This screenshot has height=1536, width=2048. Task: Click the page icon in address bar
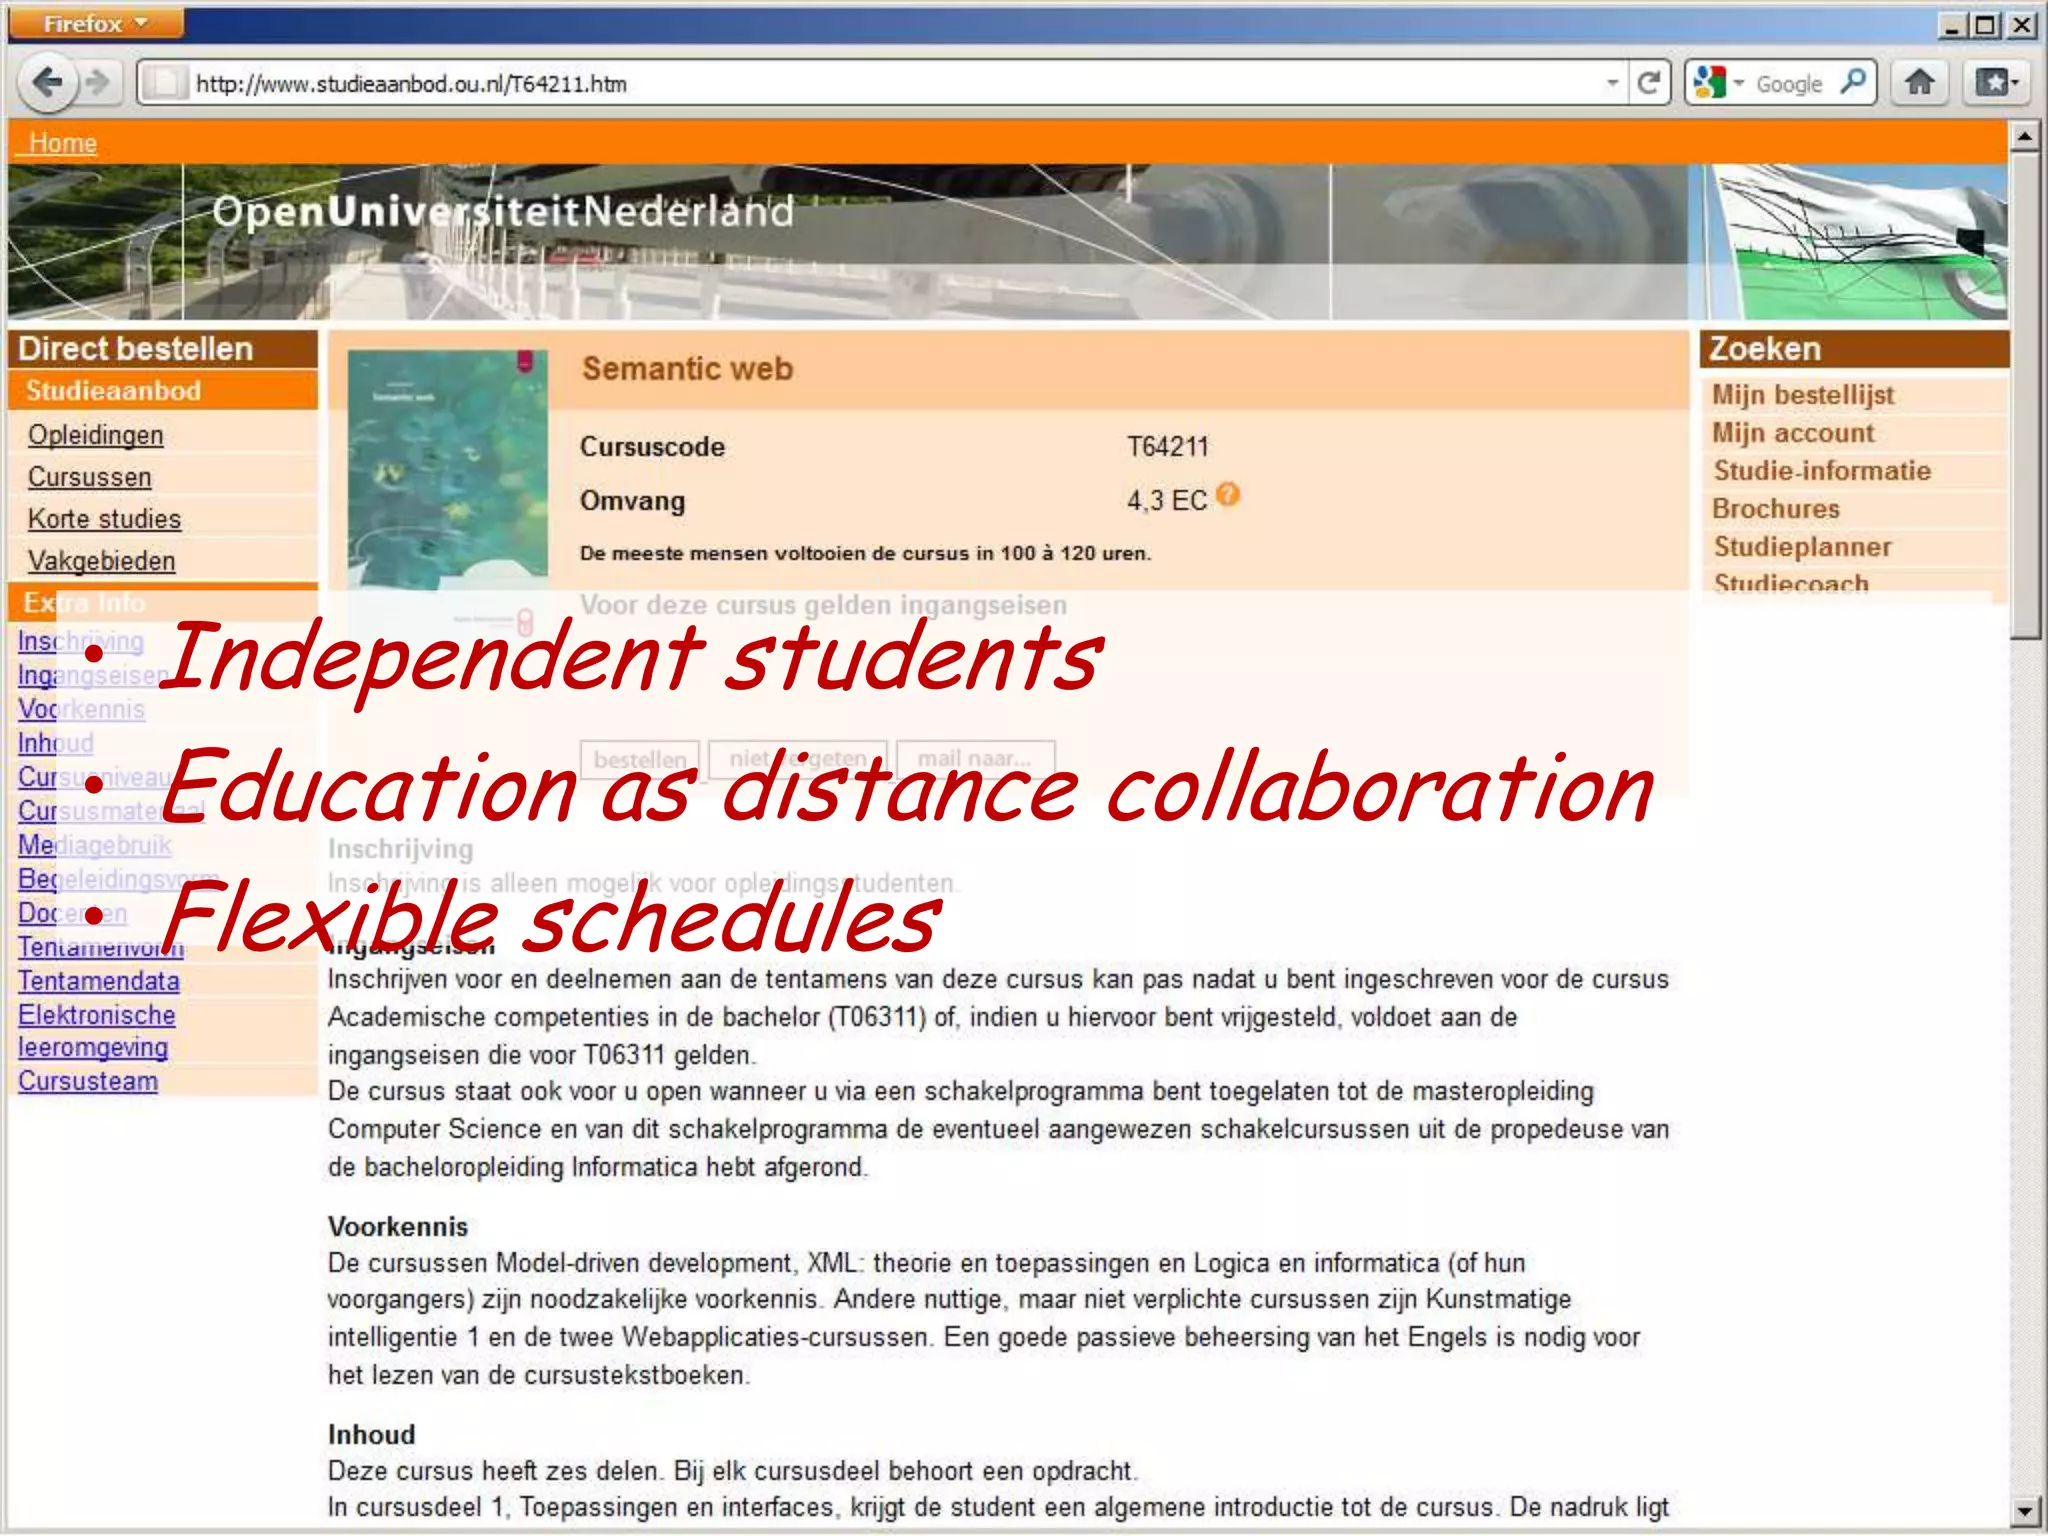coord(166,83)
